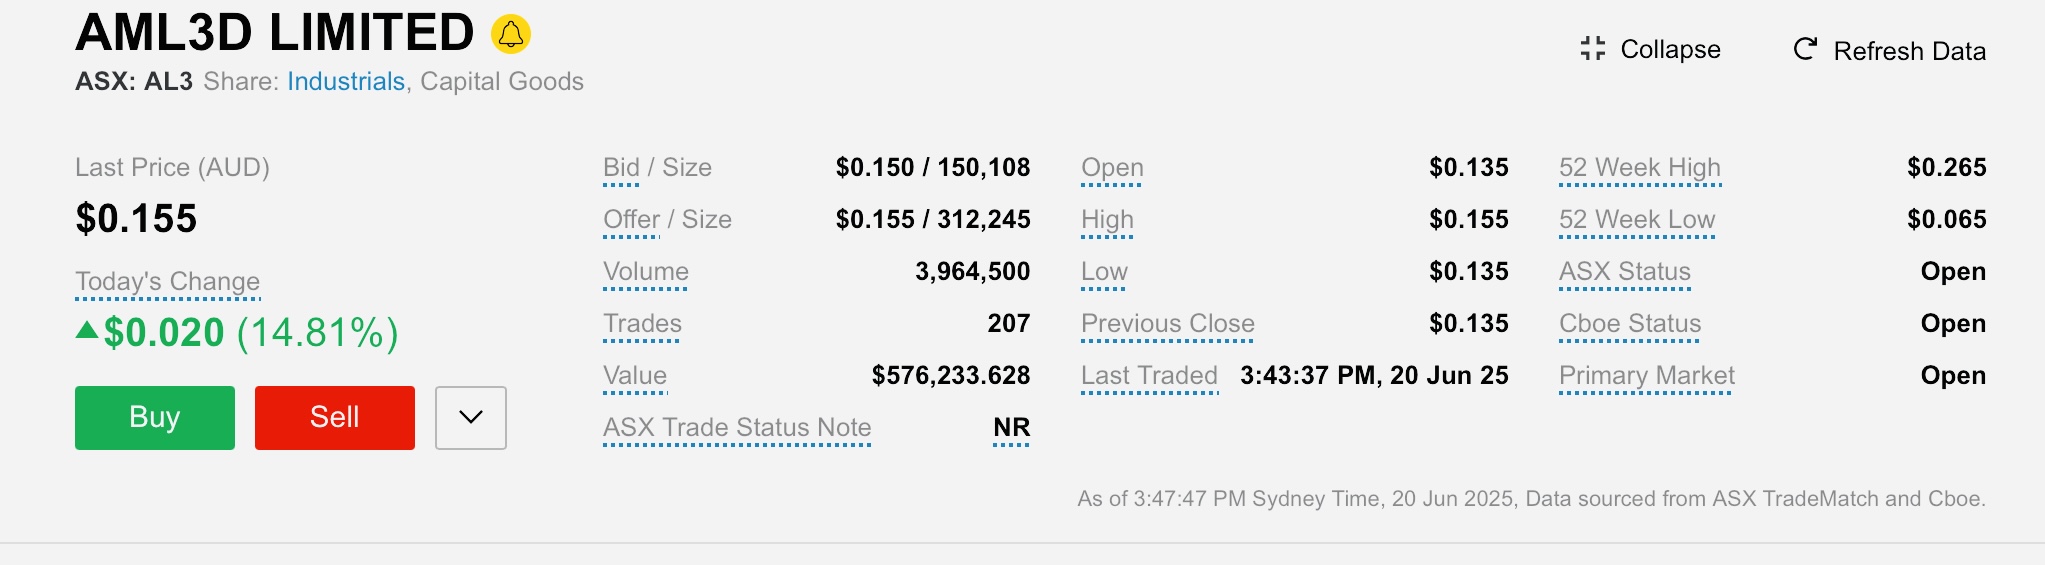The height and width of the screenshot is (565, 2045).
Task: Click the Previous Close label
Action: pyautogui.click(x=1168, y=324)
